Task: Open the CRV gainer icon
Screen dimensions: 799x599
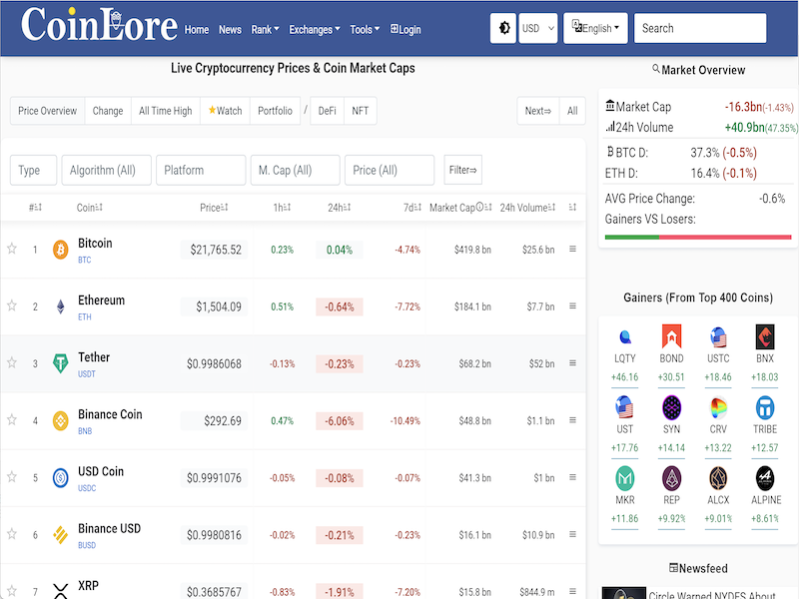Action: coord(718,407)
